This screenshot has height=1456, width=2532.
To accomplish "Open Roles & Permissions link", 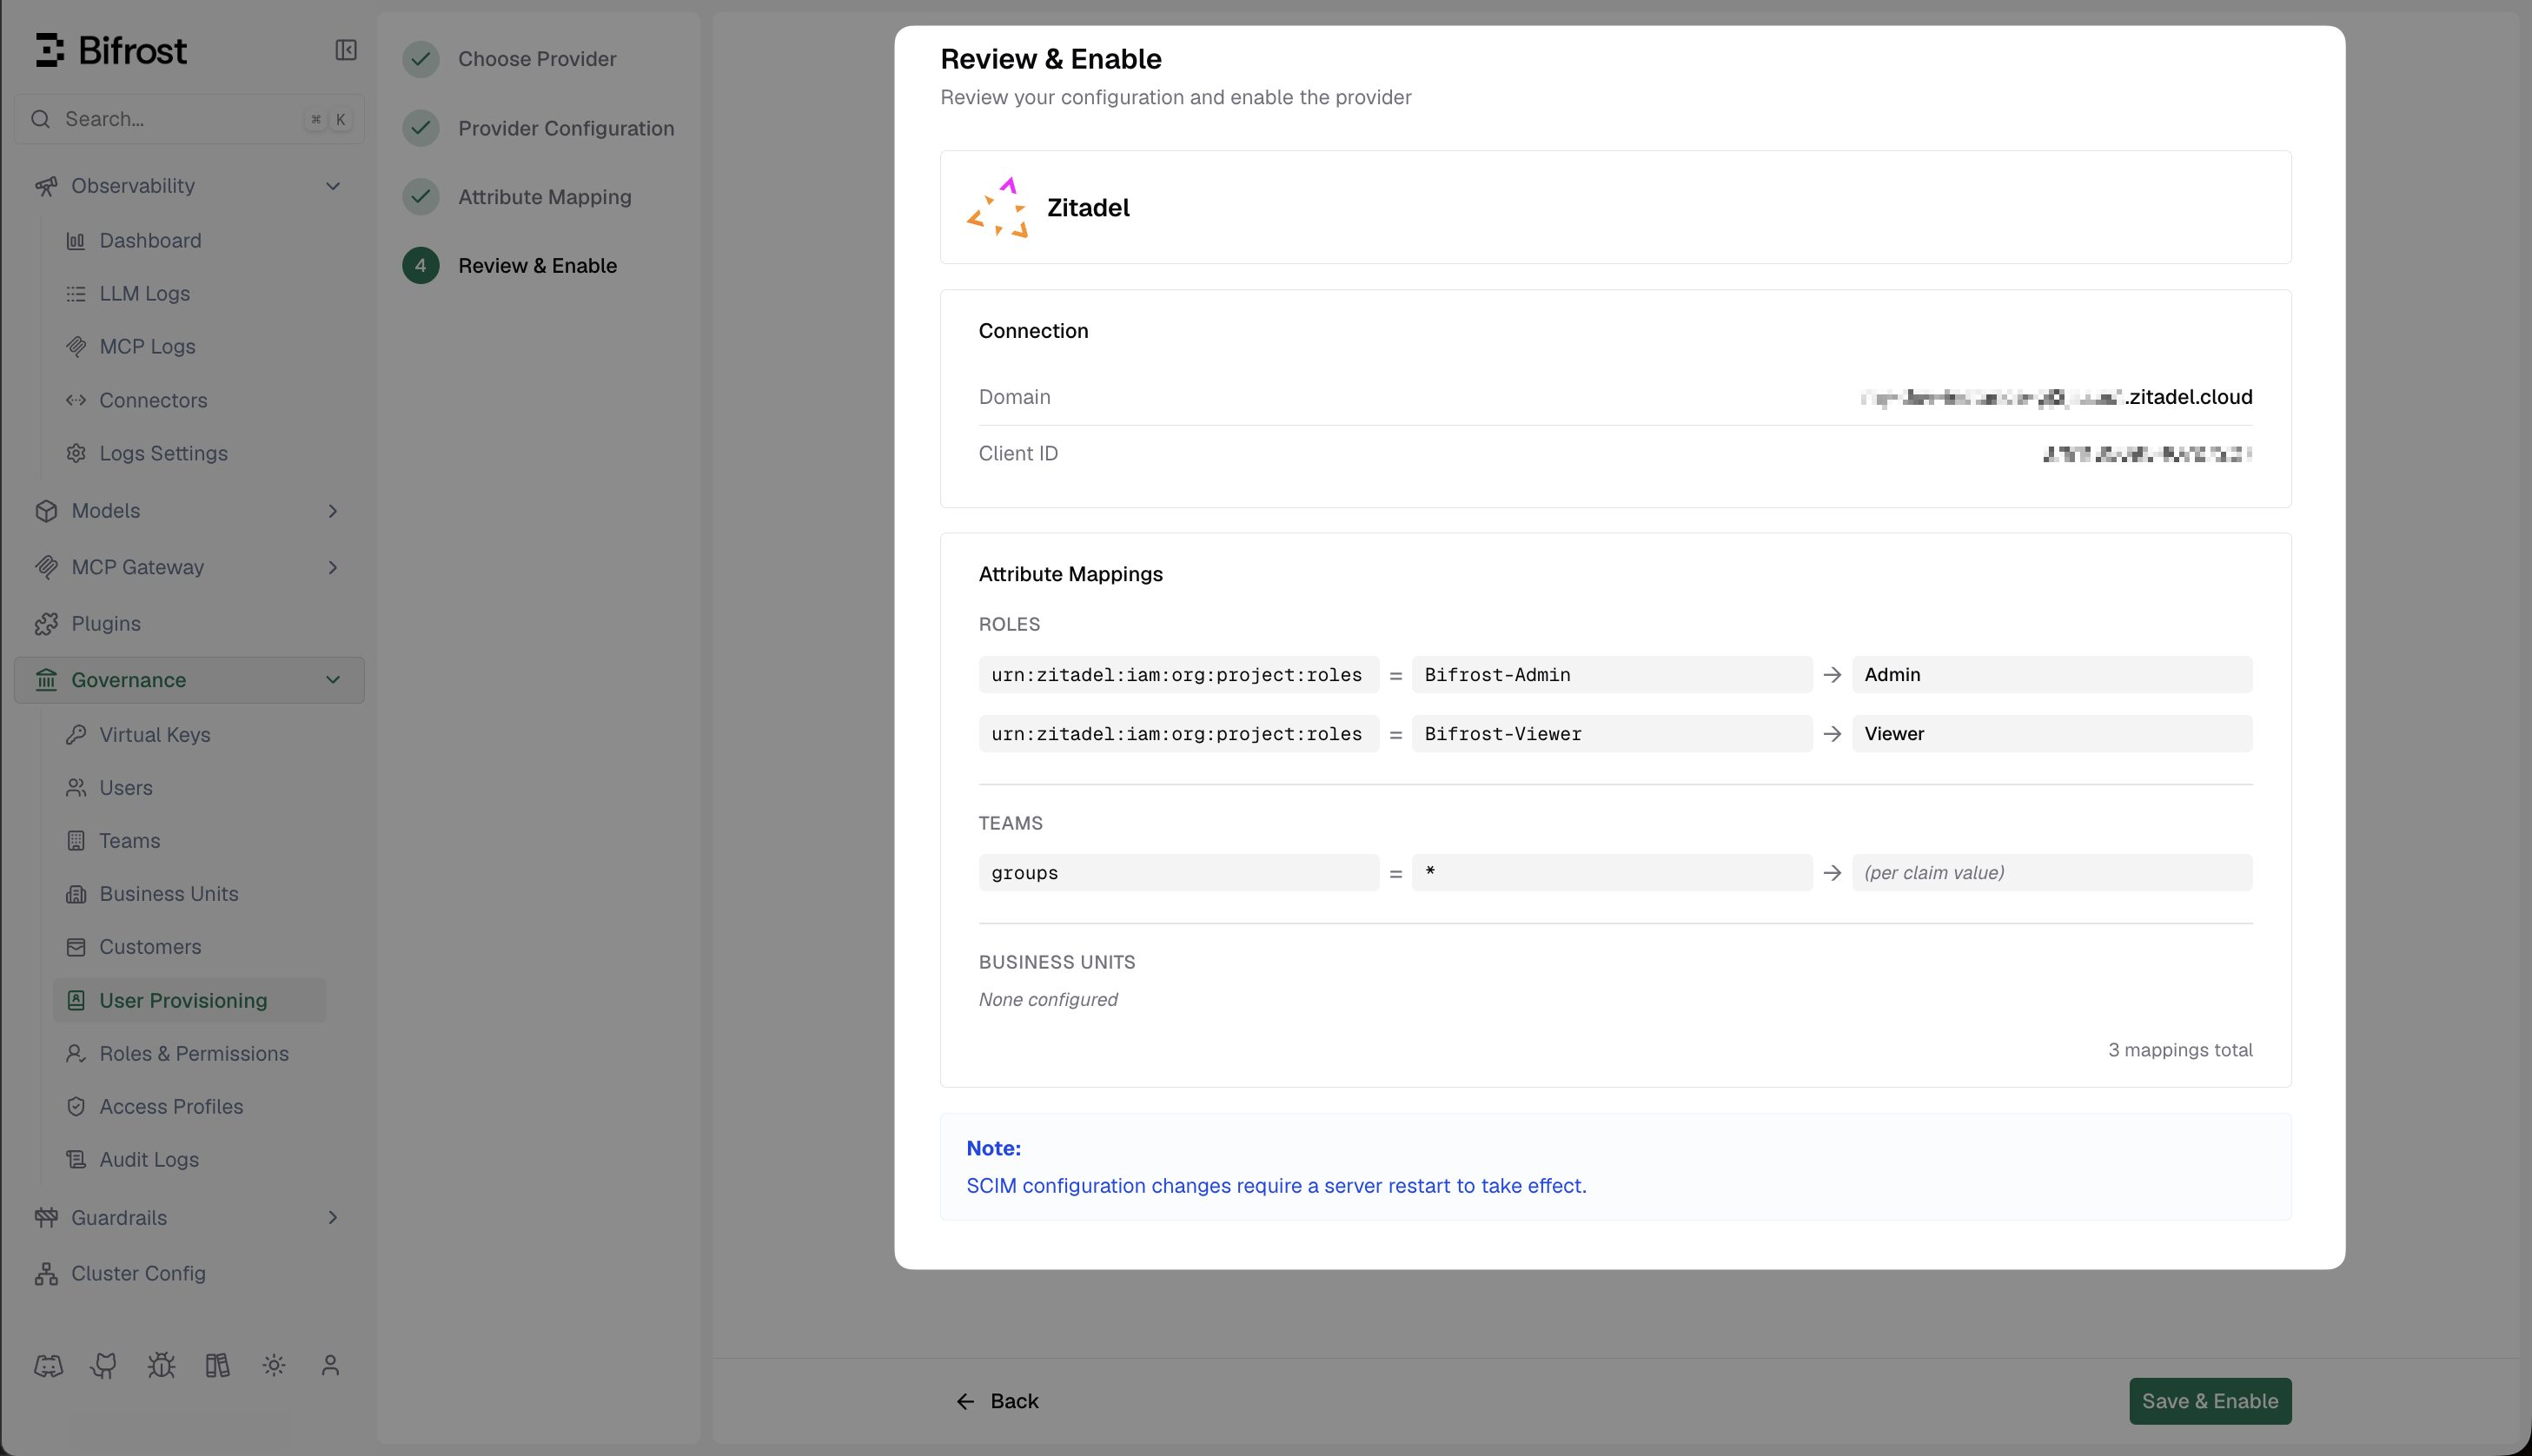I will pyautogui.click(x=194, y=1054).
